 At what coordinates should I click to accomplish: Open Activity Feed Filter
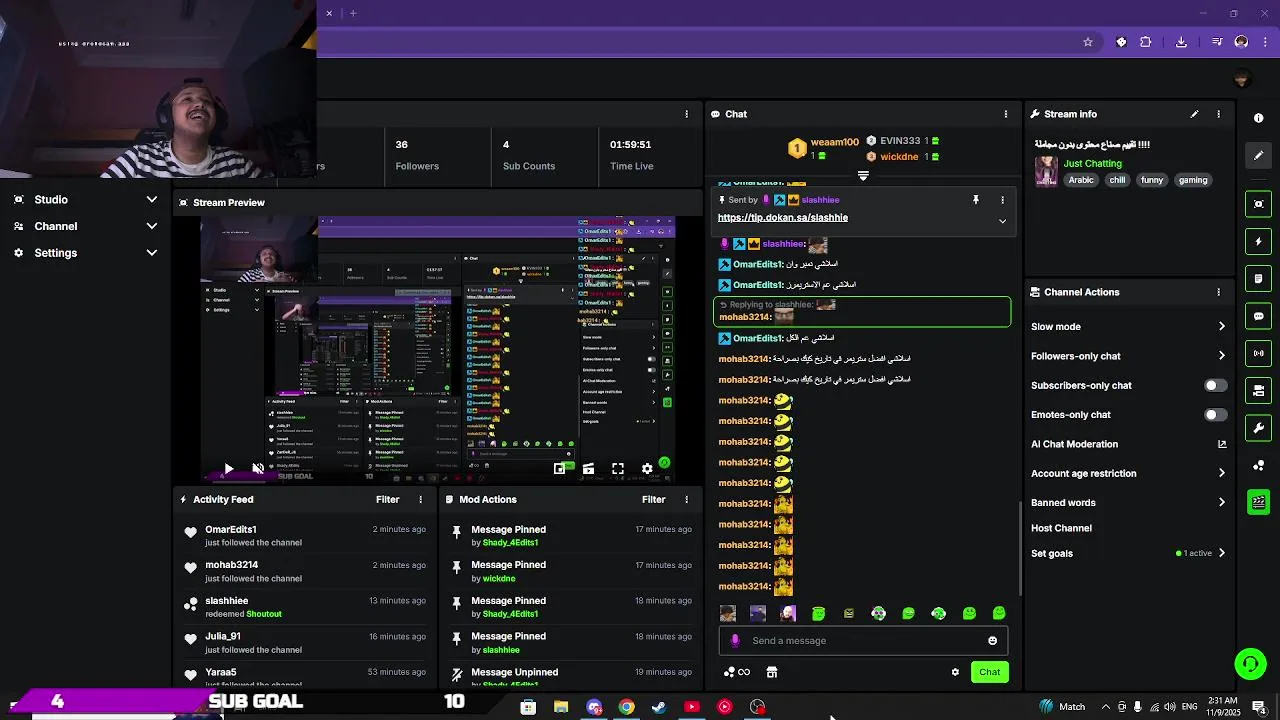pyautogui.click(x=387, y=499)
